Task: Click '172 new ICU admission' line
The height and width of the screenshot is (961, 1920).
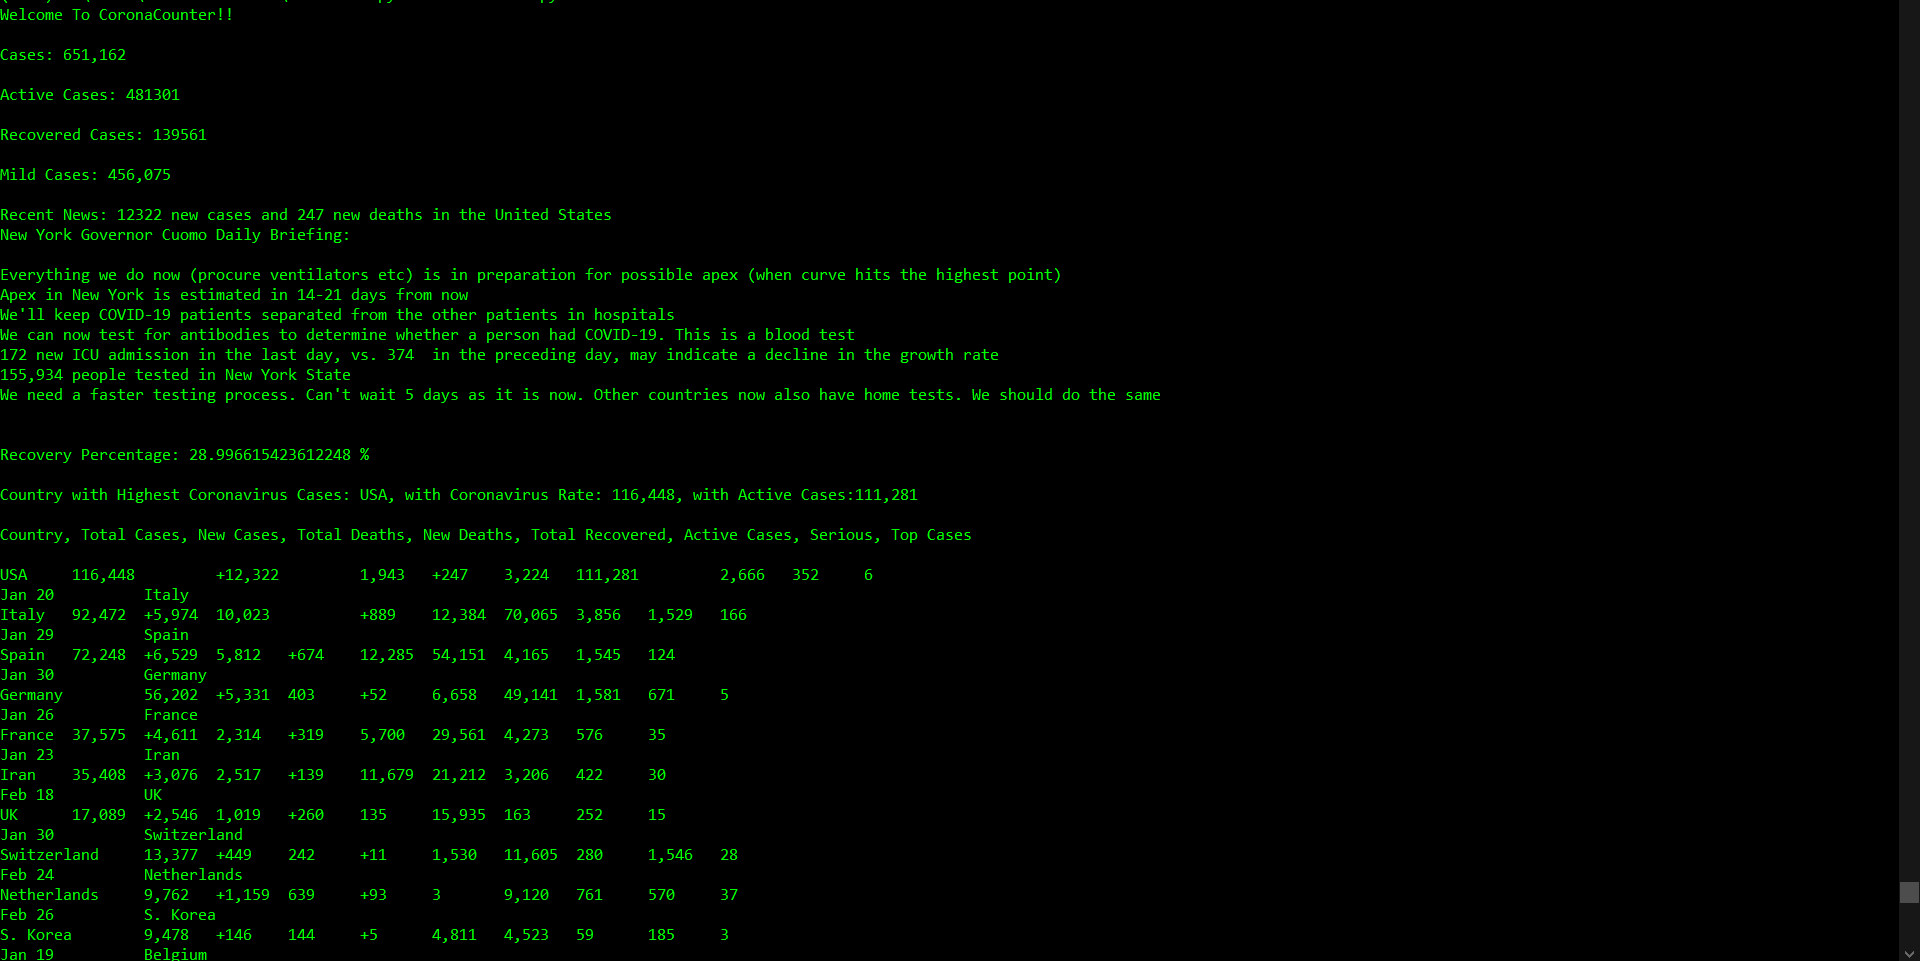Action: click(500, 355)
